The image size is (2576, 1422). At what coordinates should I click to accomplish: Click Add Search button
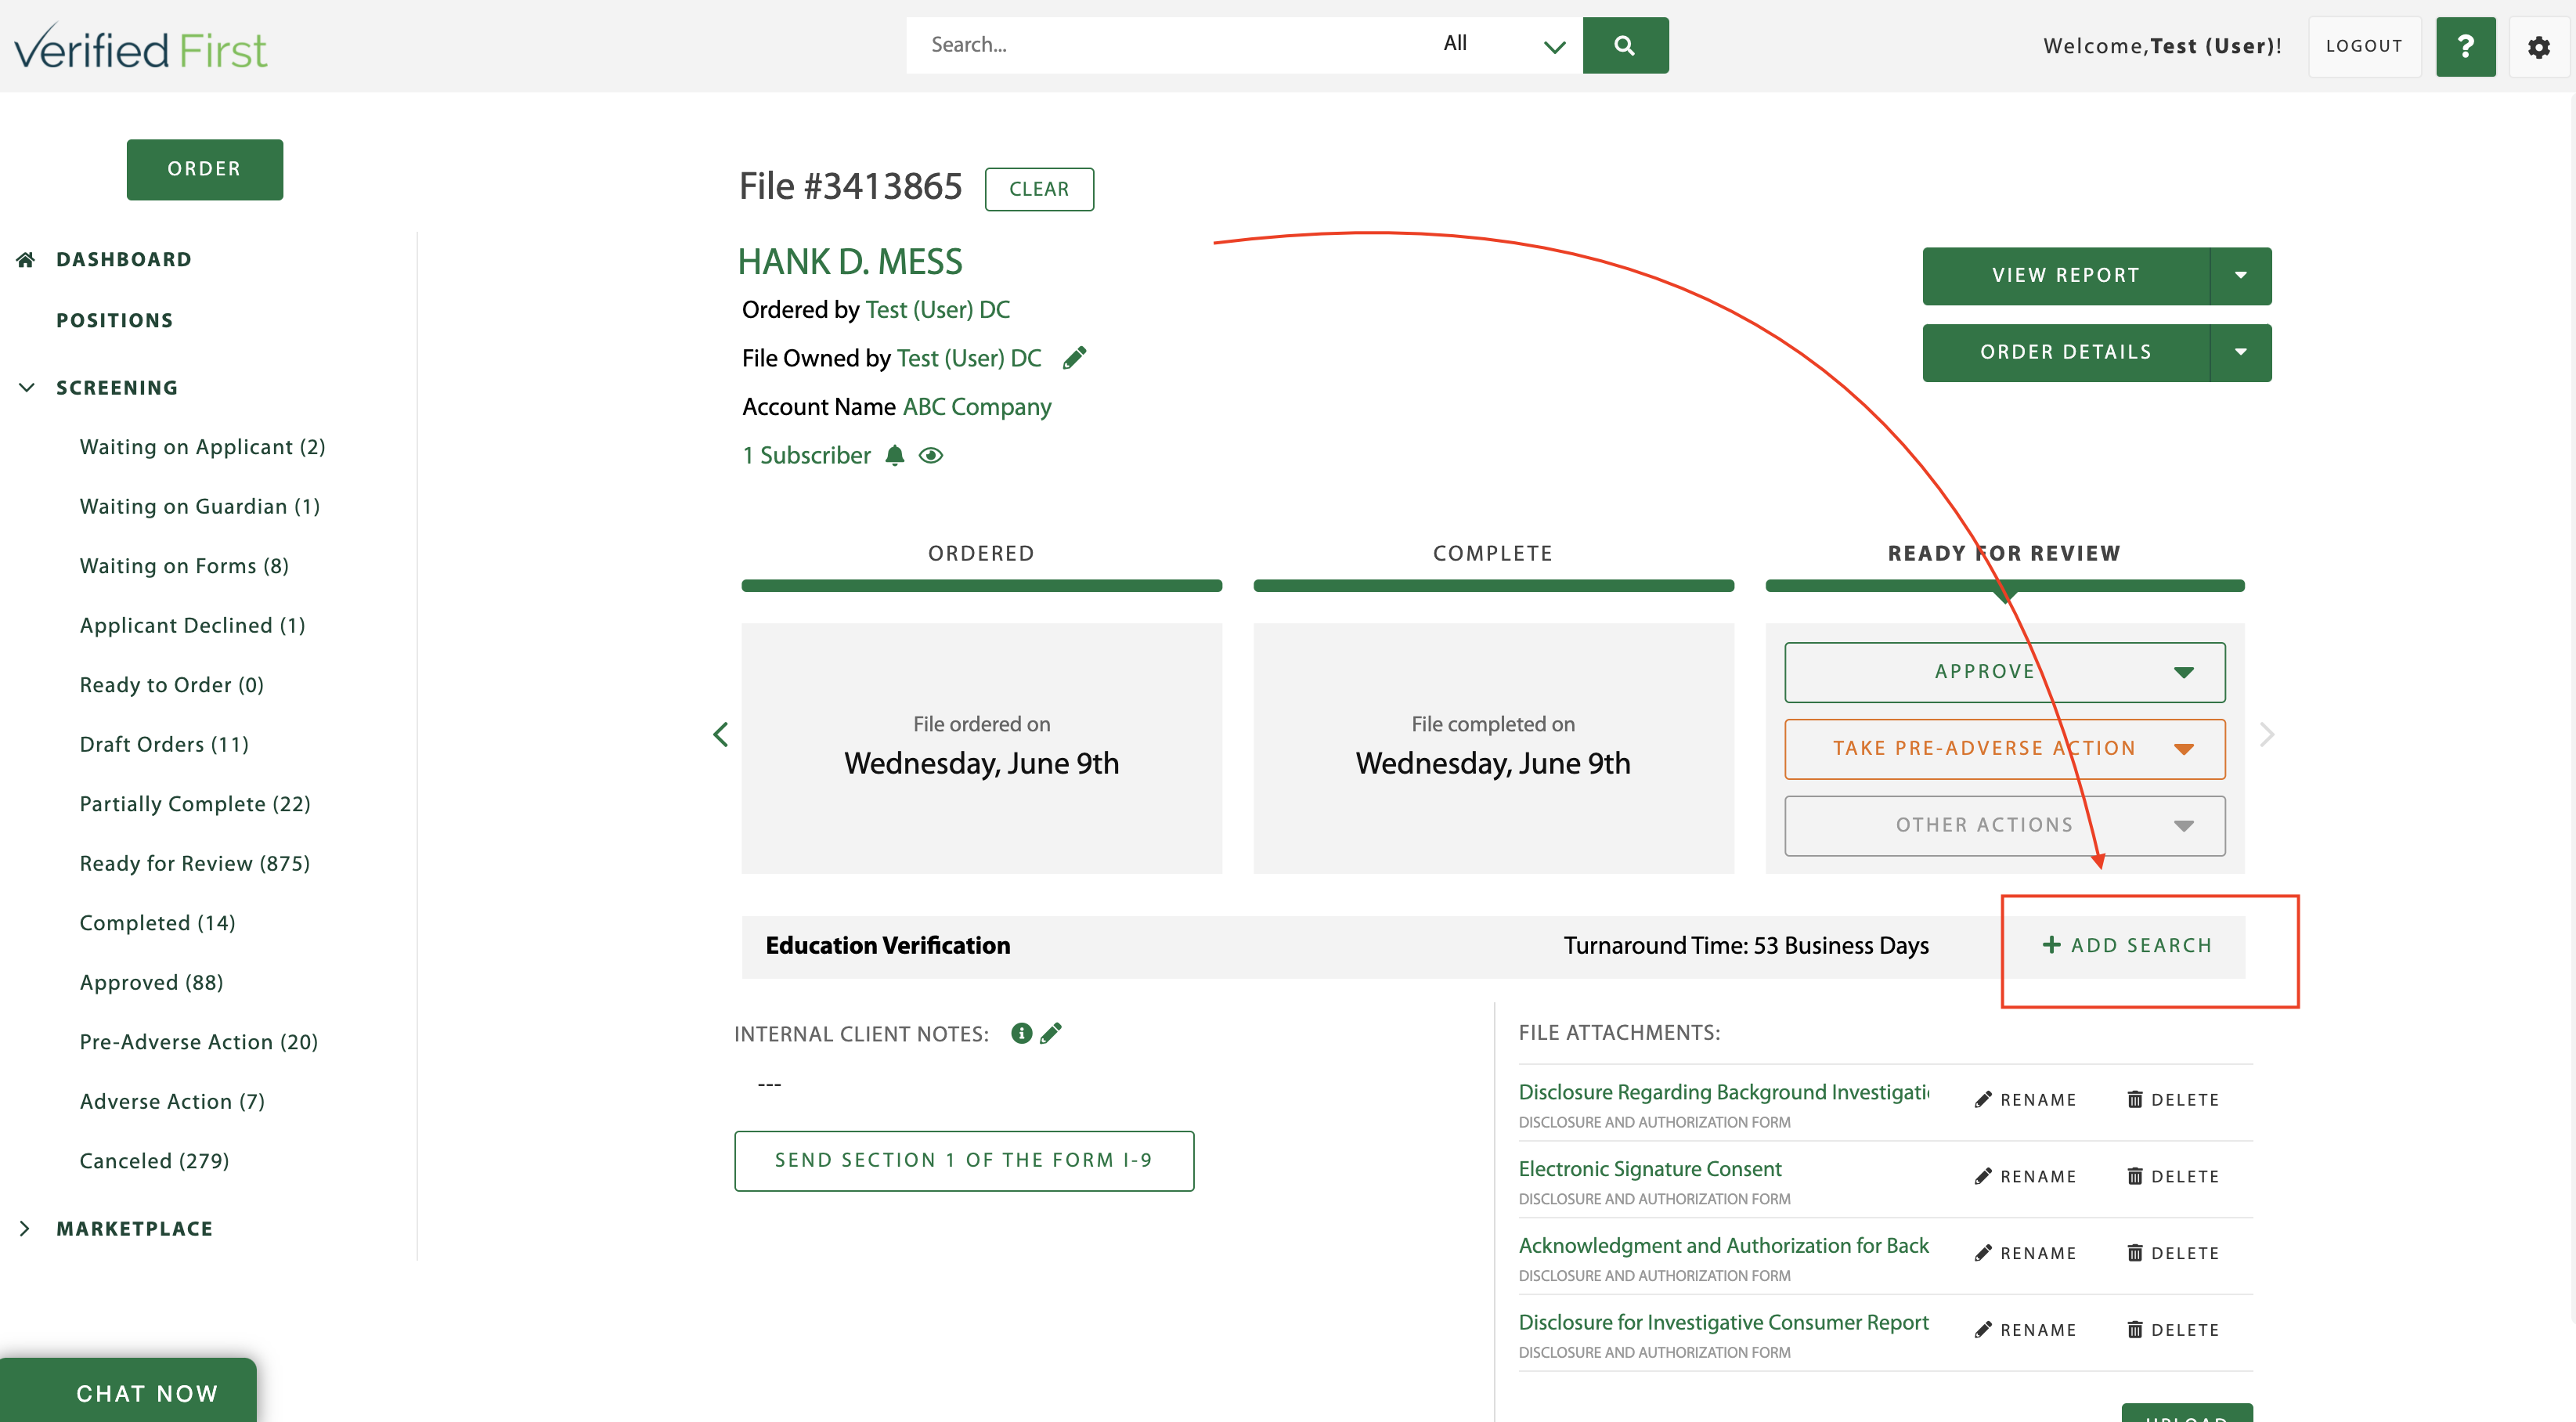pyautogui.click(x=2127, y=946)
